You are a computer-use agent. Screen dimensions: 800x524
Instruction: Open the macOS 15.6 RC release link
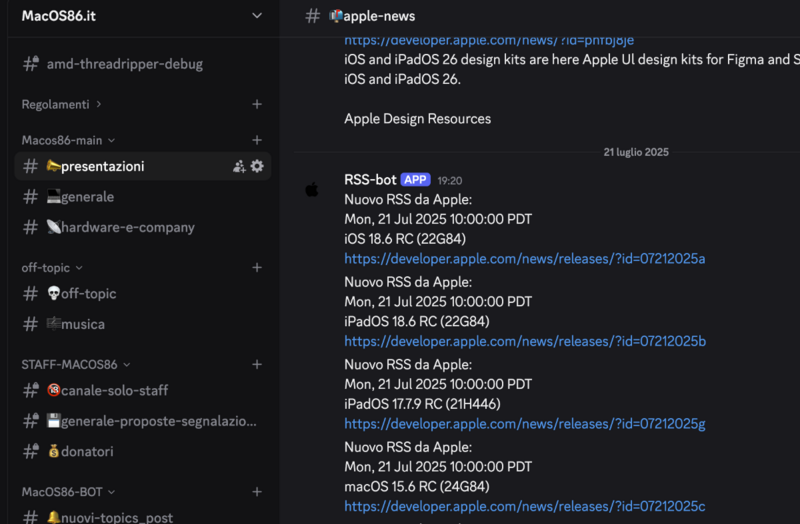(x=525, y=507)
